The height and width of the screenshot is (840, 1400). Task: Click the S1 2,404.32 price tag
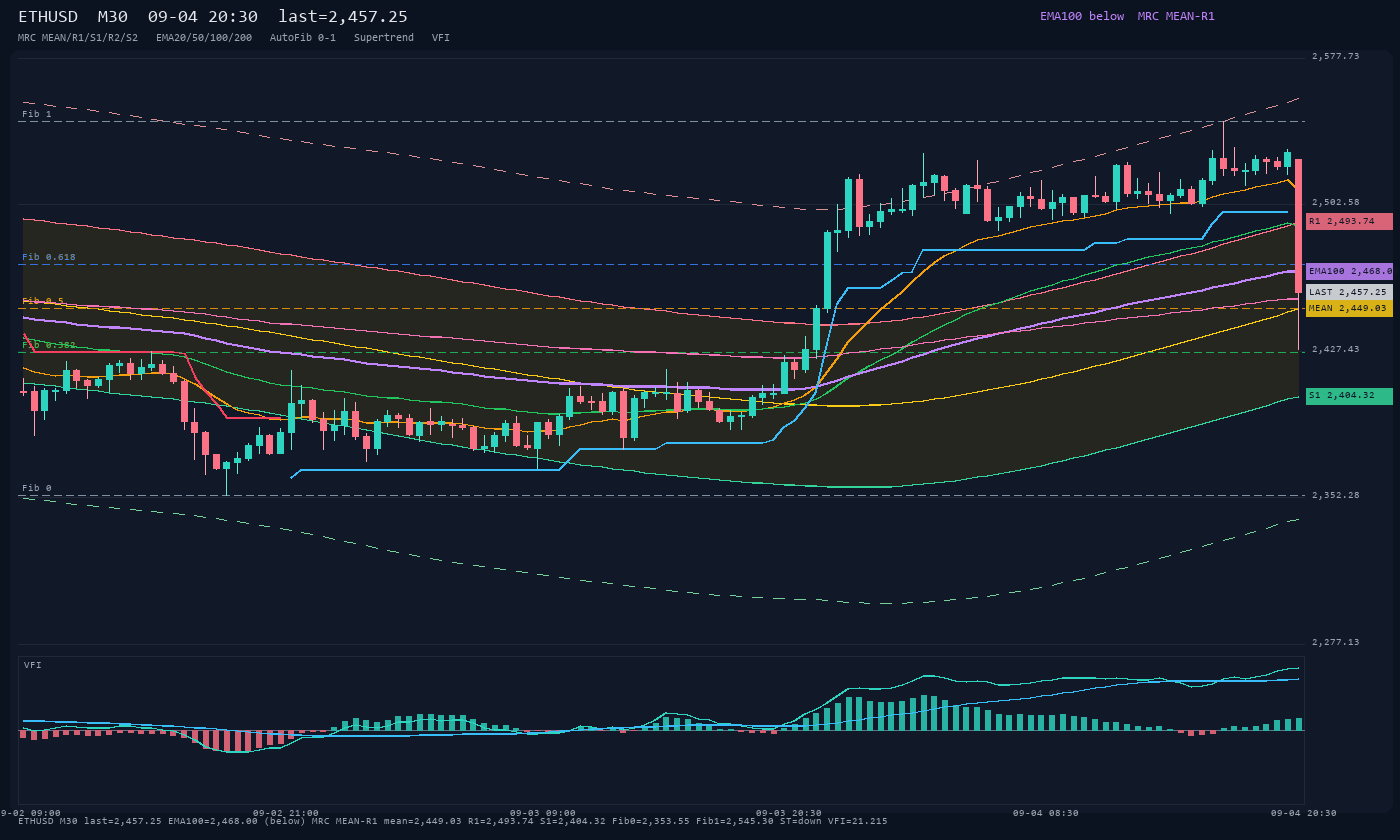(x=1349, y=396)
